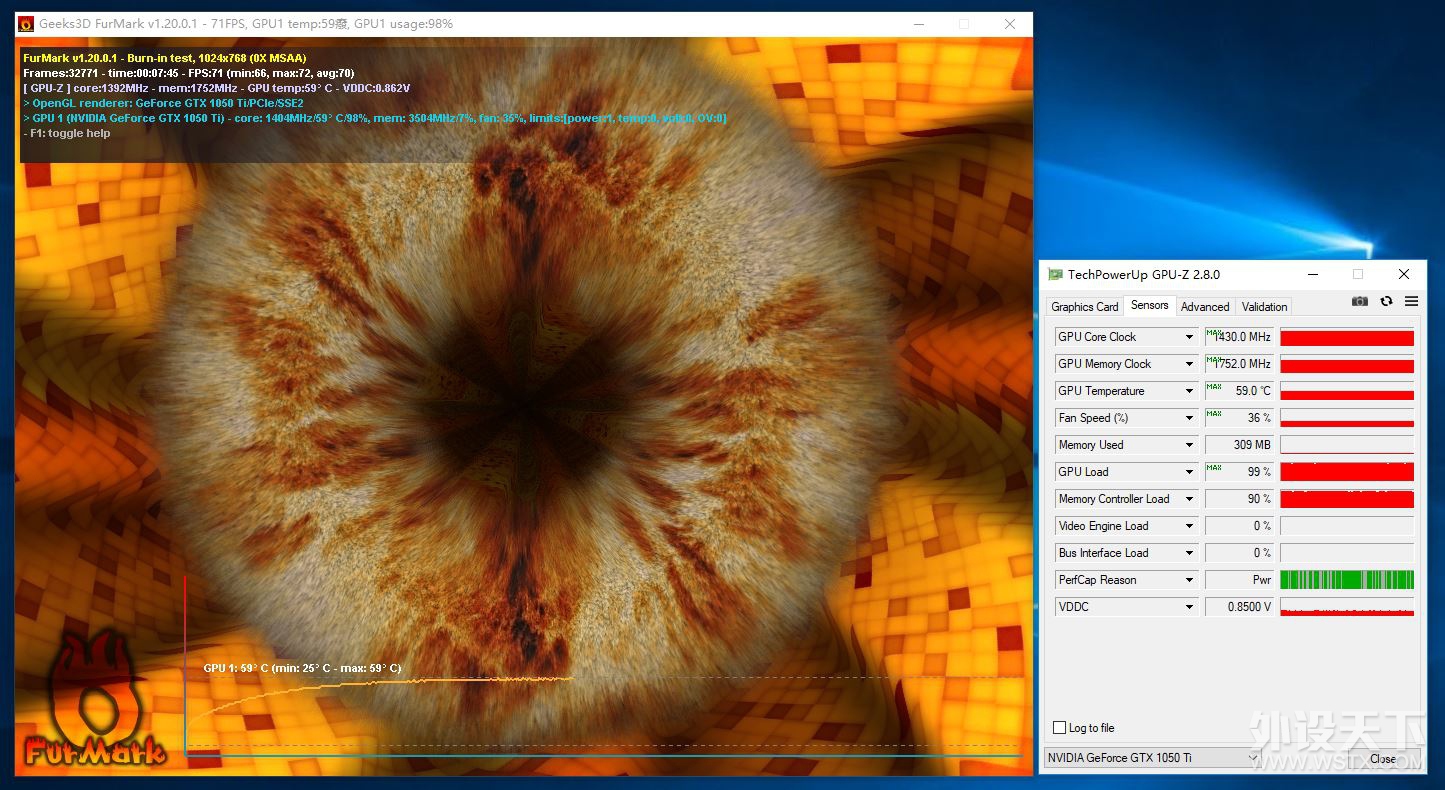Minimize the FurMark window
The height and width of the screenshot is (790, 1445).
918,23
